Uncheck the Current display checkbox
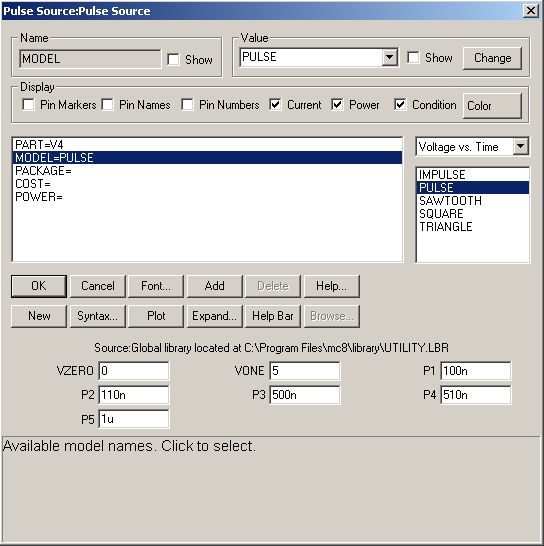Viewport: 544px width, 546px height. [275, 104]
